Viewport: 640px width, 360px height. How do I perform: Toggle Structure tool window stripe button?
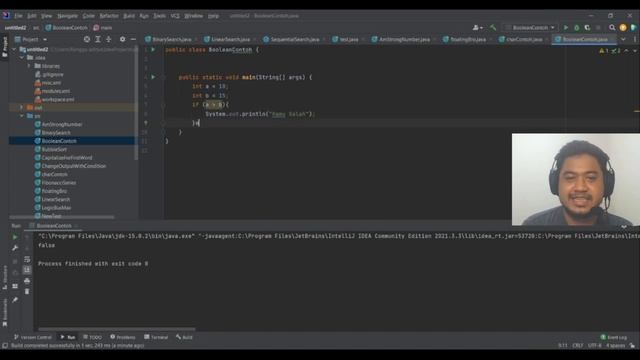click(x=5, y=278)
